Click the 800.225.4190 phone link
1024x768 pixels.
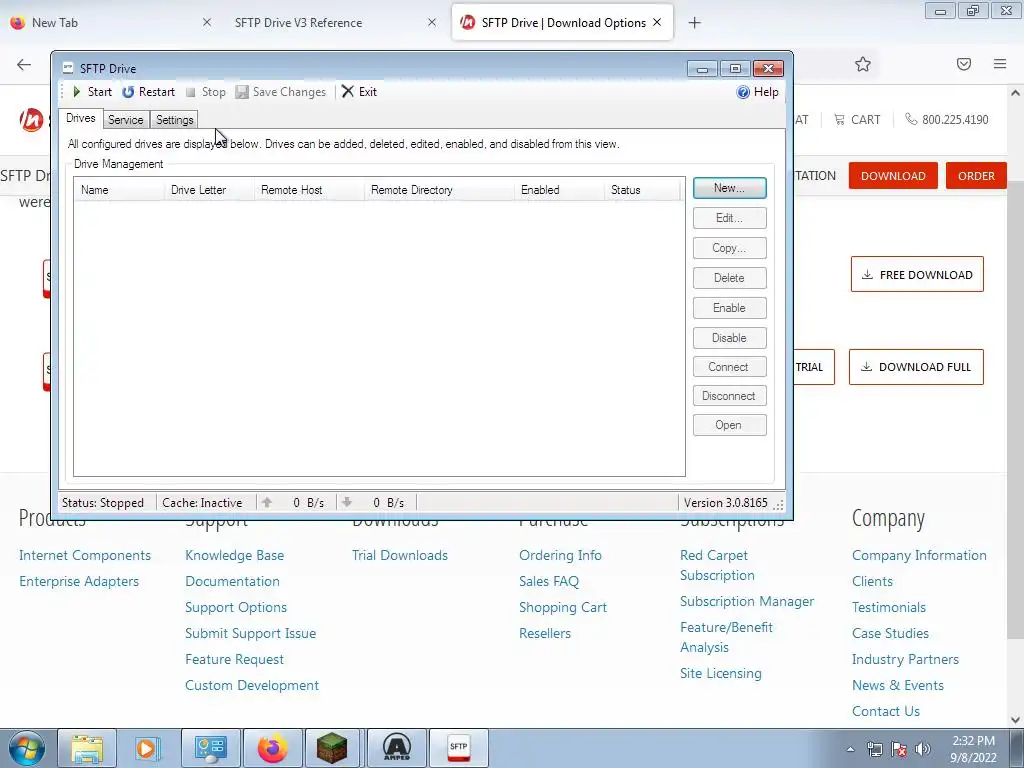click(947, 120)
